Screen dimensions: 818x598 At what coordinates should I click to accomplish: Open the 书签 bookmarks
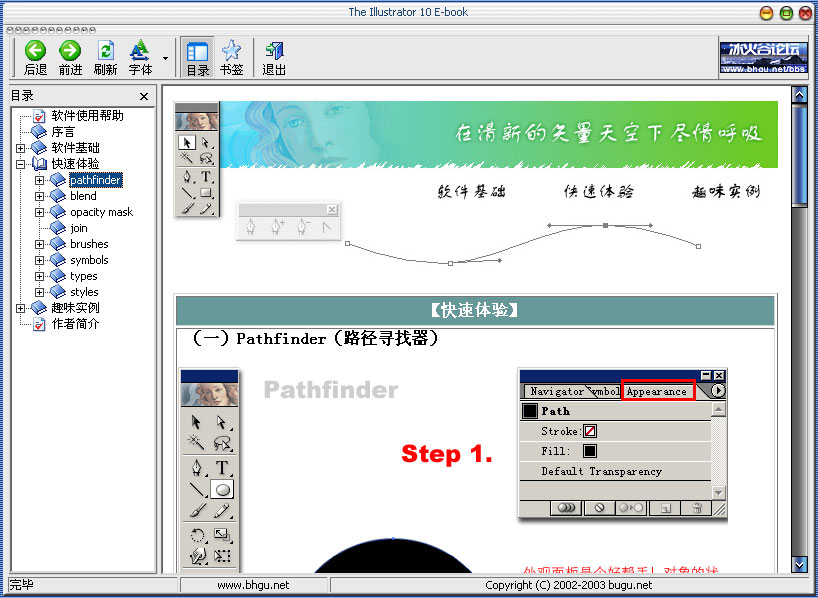tap(232, 58)
